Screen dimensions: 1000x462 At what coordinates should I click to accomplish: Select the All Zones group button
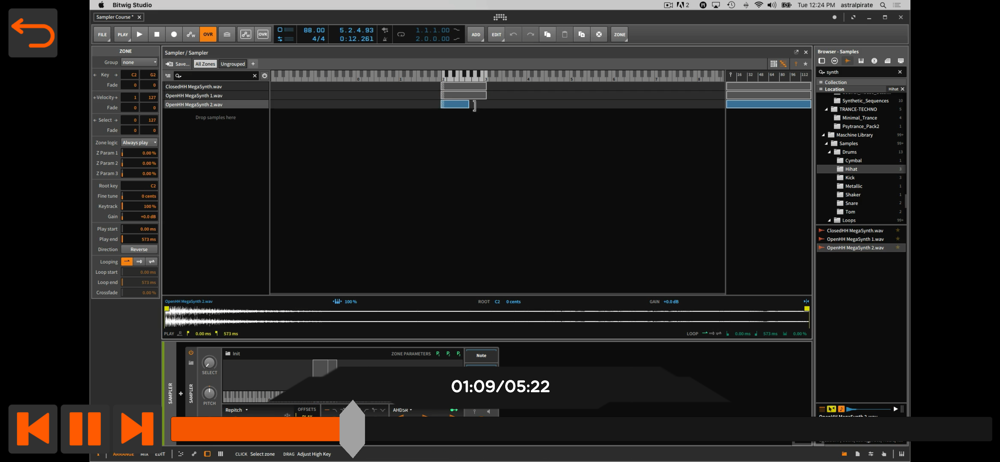(x=205, y=64)
